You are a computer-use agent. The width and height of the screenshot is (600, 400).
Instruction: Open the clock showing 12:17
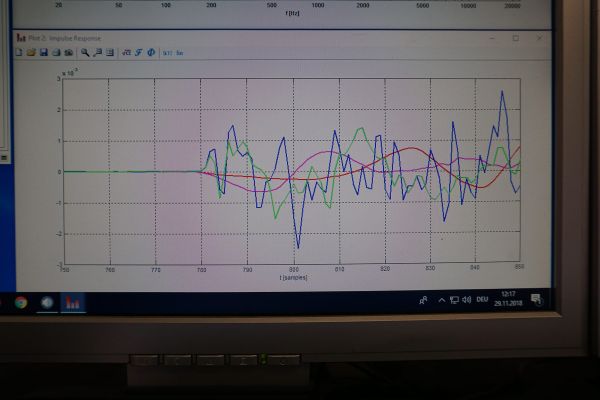pos(510,299)
